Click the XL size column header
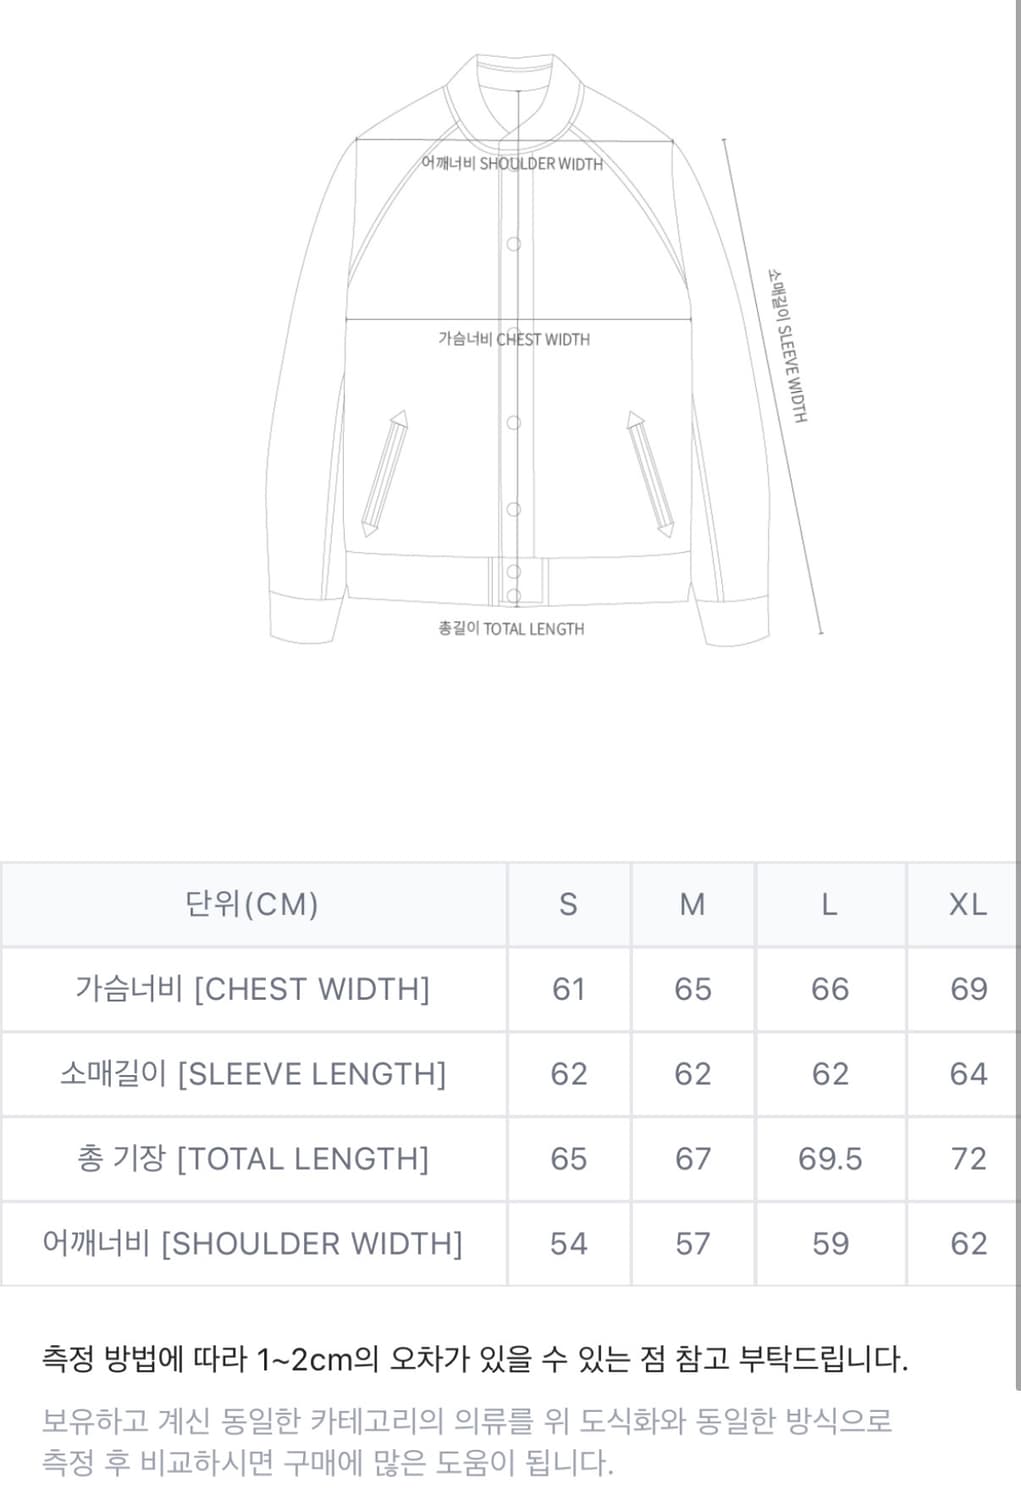1021x1500 pixels. (x=967, y=904)
